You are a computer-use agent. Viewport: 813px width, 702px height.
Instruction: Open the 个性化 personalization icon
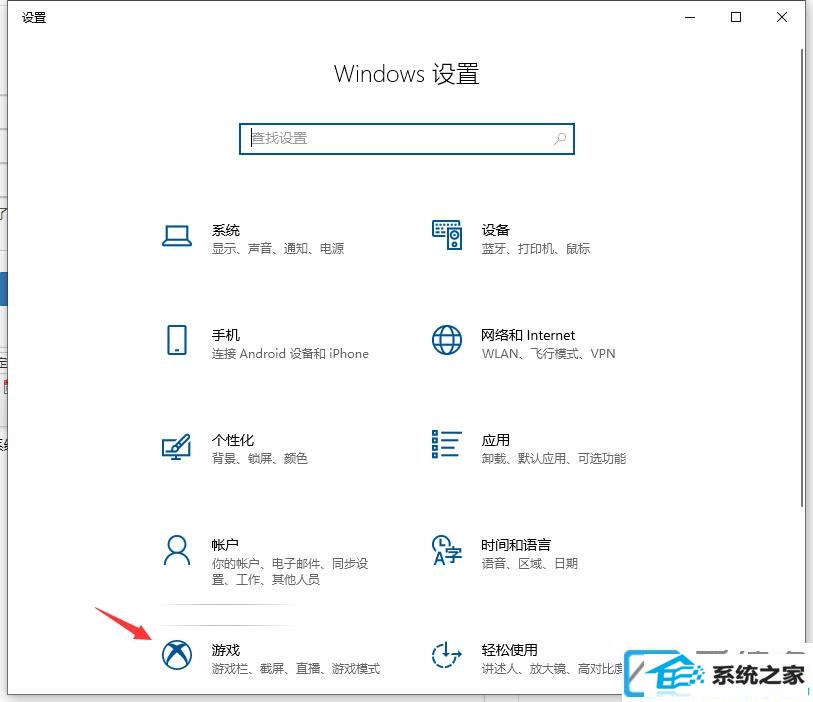(177, 446)
